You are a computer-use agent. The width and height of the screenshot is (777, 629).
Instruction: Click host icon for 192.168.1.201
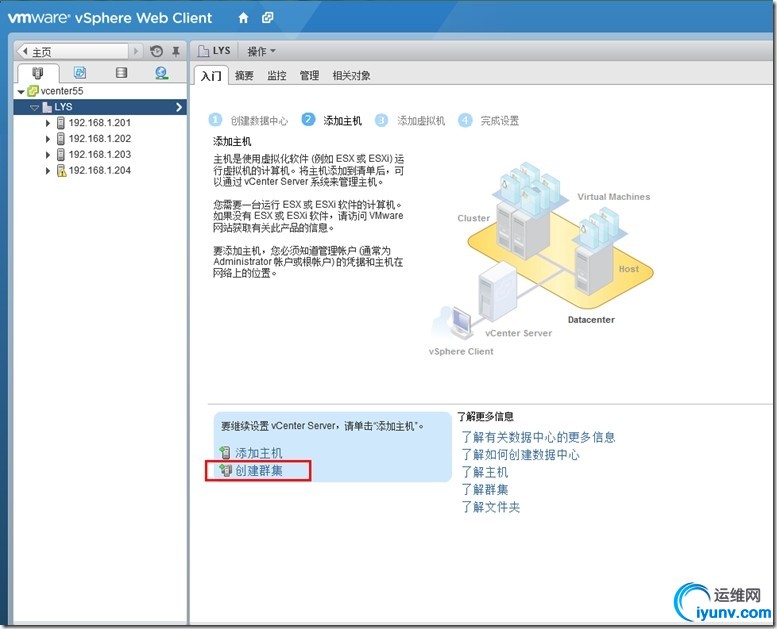60,123
